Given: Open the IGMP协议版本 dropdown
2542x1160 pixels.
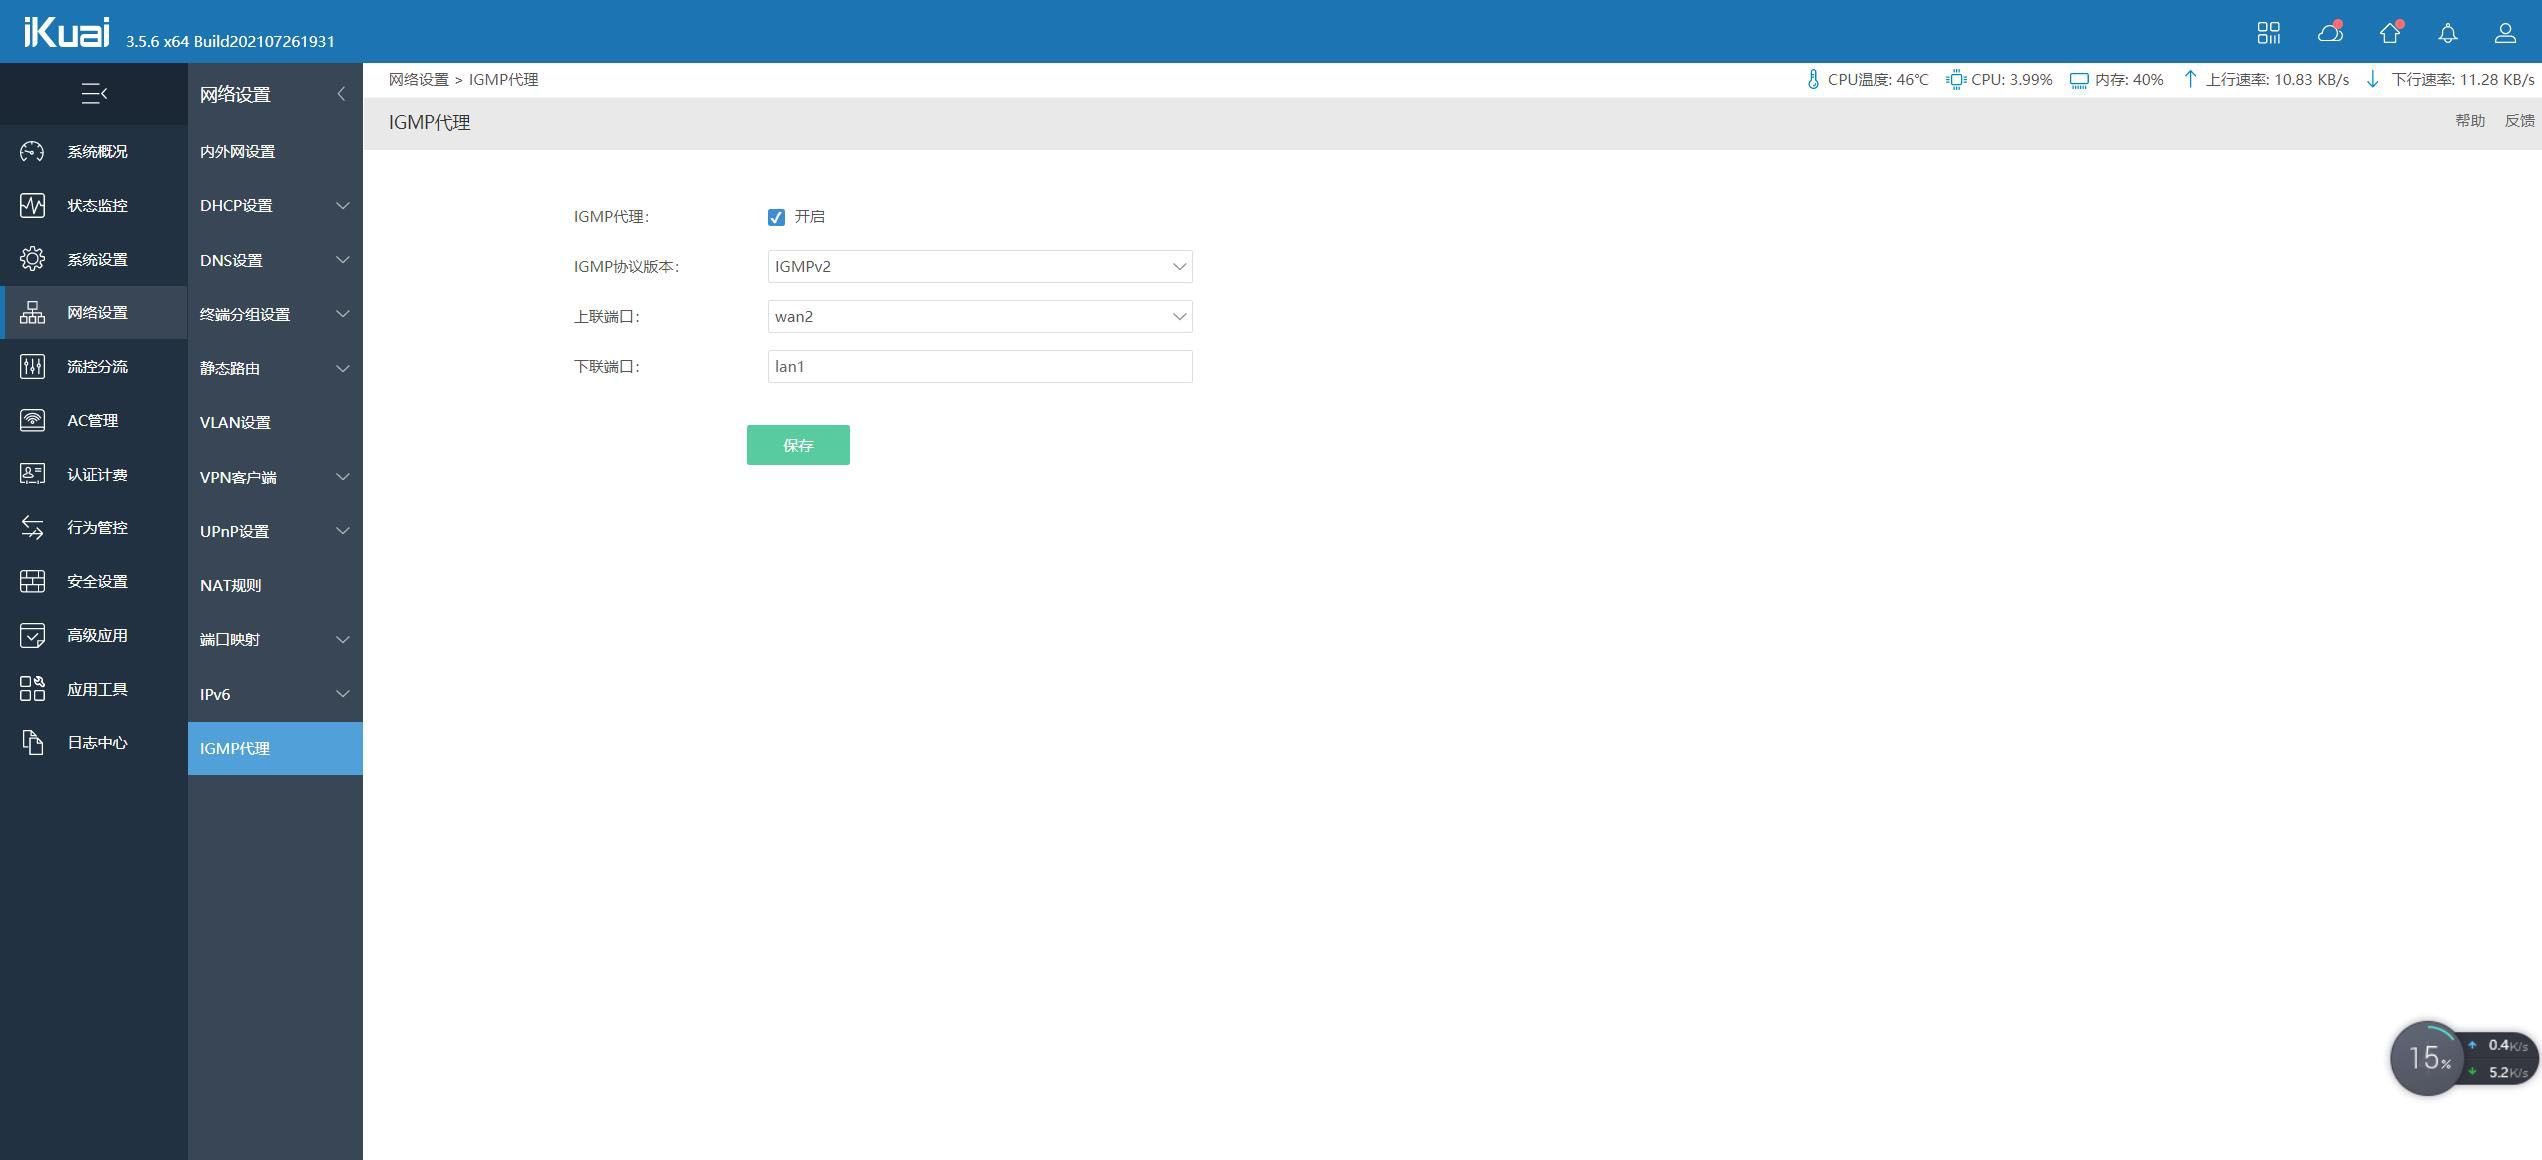Looking at the screenshot, I should click(979, 266).
